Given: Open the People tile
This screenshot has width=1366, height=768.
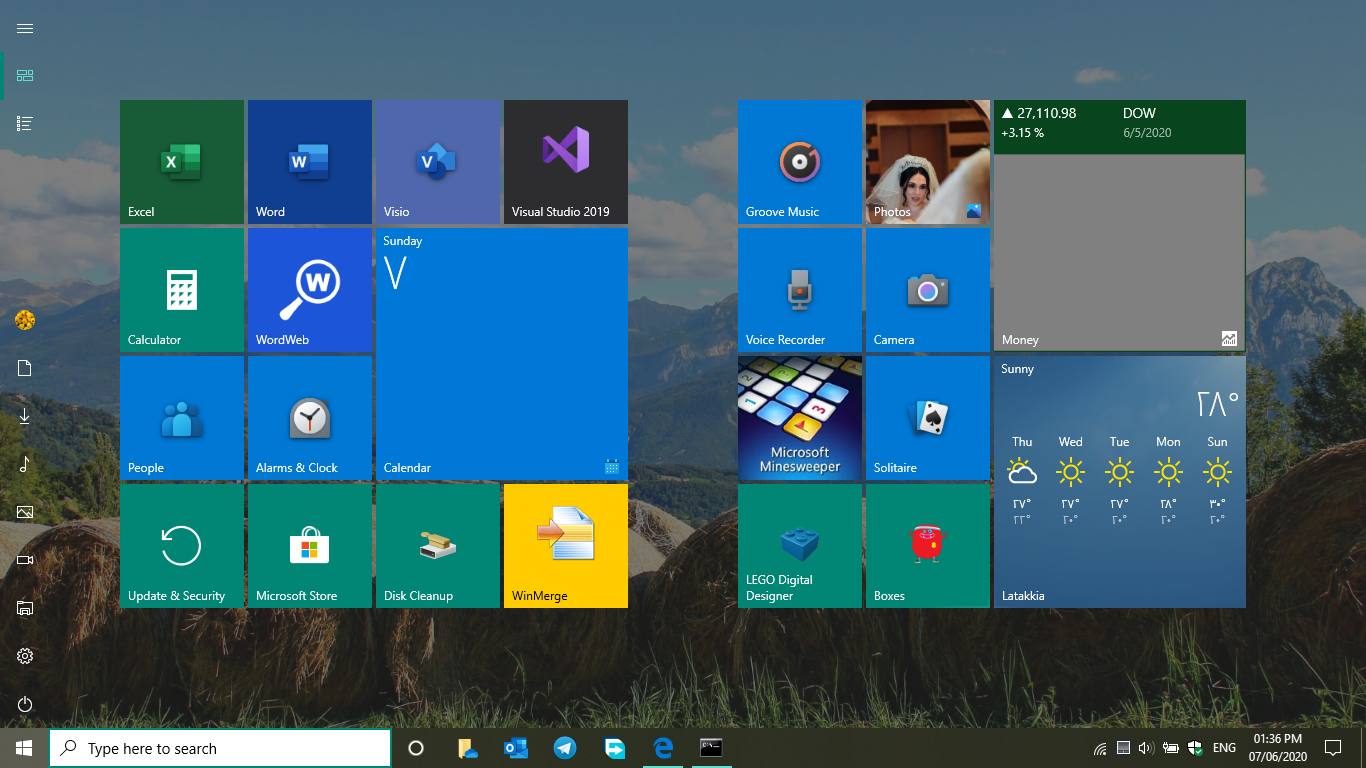Looking at the screenshot, I should point(182,418).
